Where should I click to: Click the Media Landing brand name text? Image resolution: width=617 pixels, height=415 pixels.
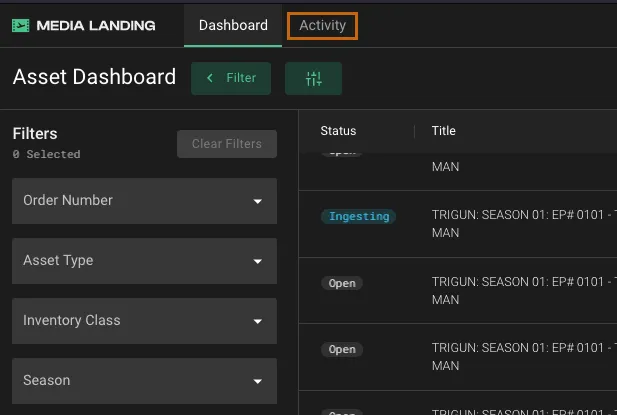click(x=96, y=25)
